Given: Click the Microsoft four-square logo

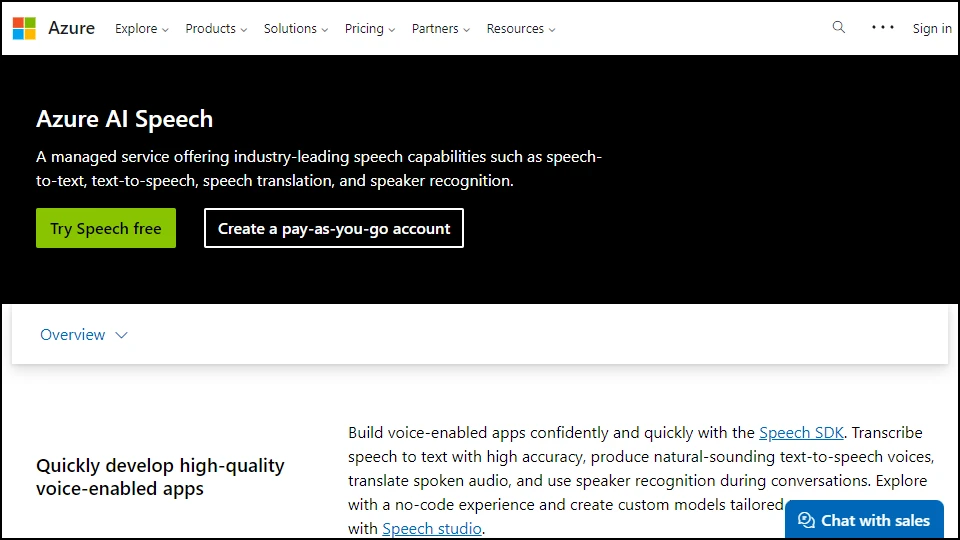Looking at the screenshot, I should pos(24,28).
